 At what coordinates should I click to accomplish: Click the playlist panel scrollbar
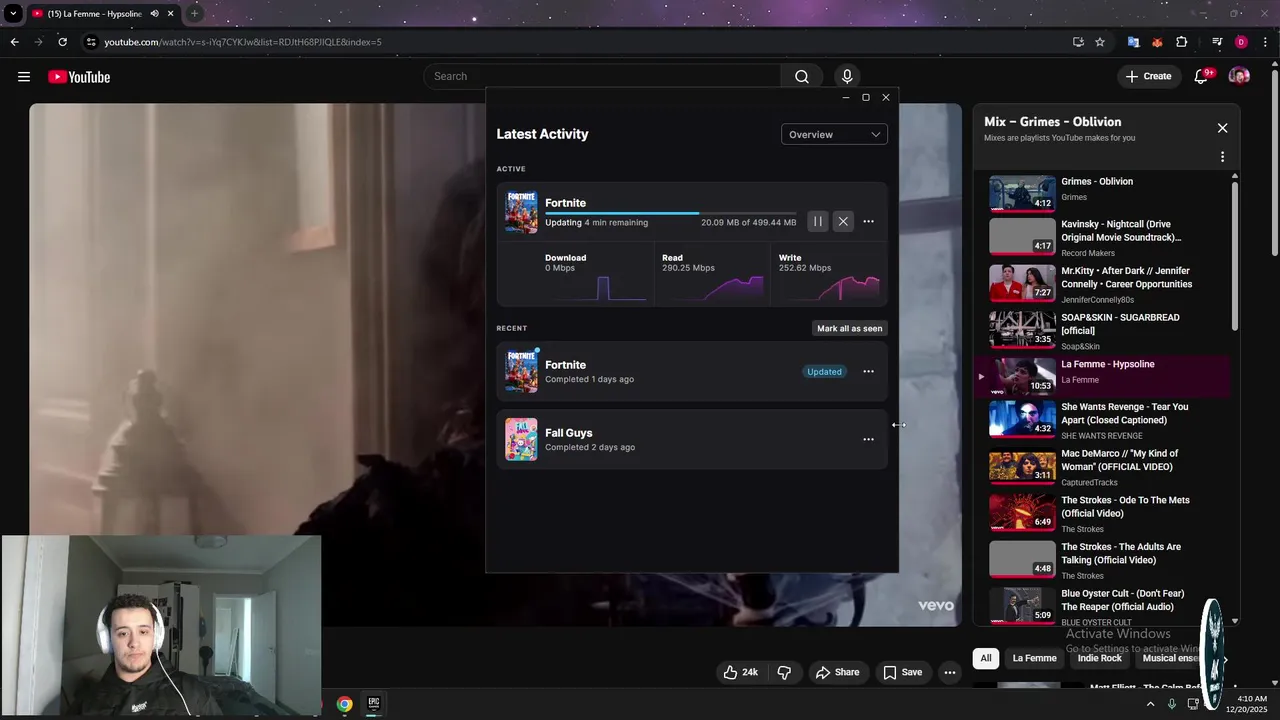click(x=1235, y=255)
